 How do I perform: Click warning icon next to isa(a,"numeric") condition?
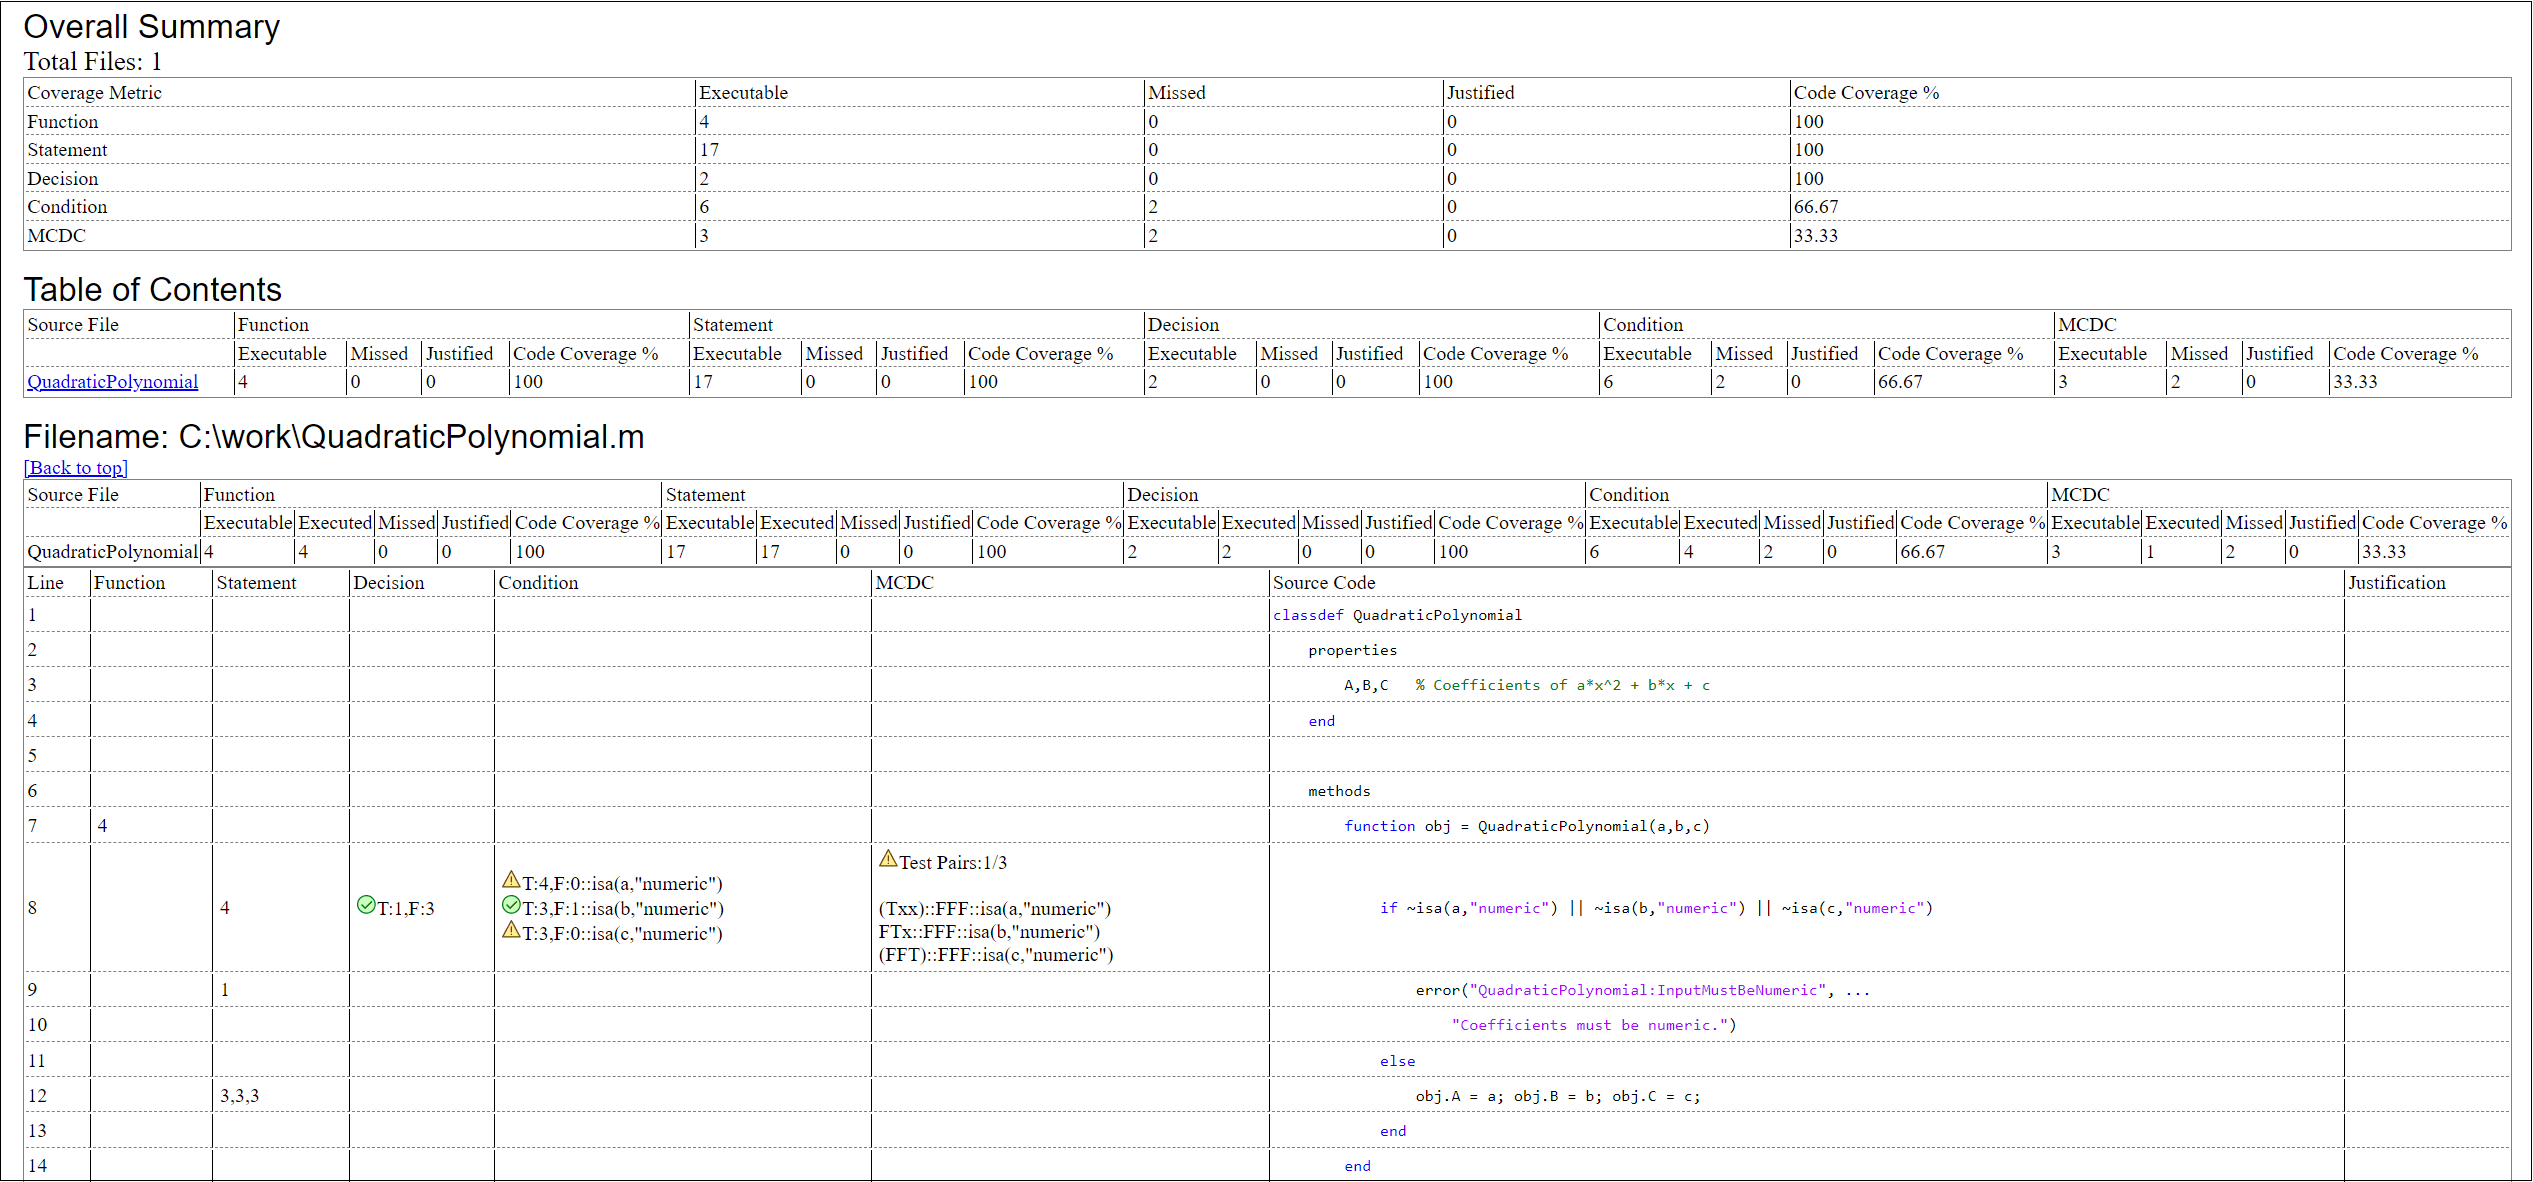pos(511,880)
